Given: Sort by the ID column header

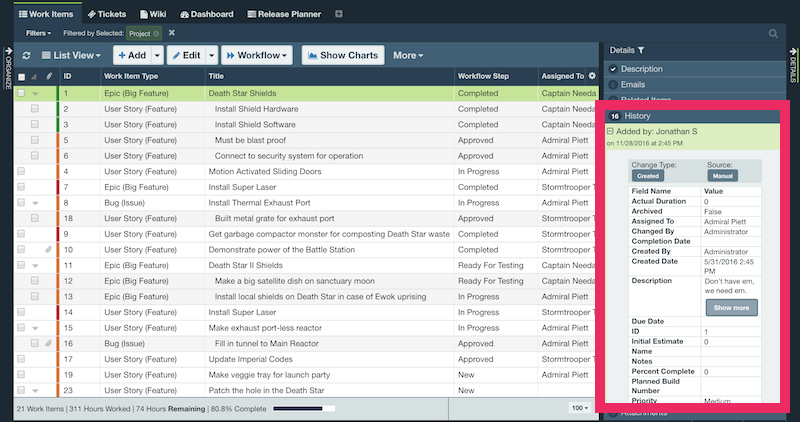Looking at the screenshot, I should (x=67, y=76).
